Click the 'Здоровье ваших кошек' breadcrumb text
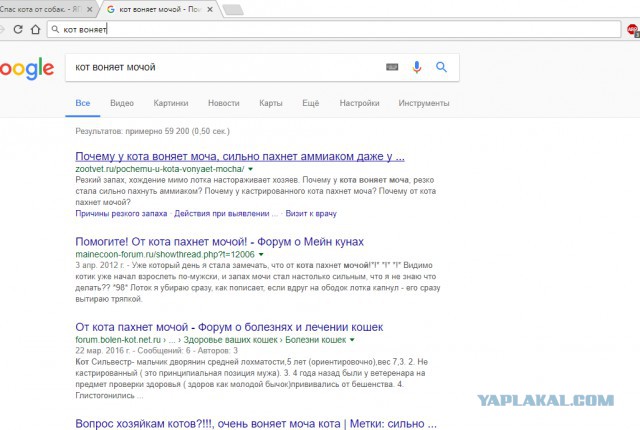640x430 pixels. (230, 339)
